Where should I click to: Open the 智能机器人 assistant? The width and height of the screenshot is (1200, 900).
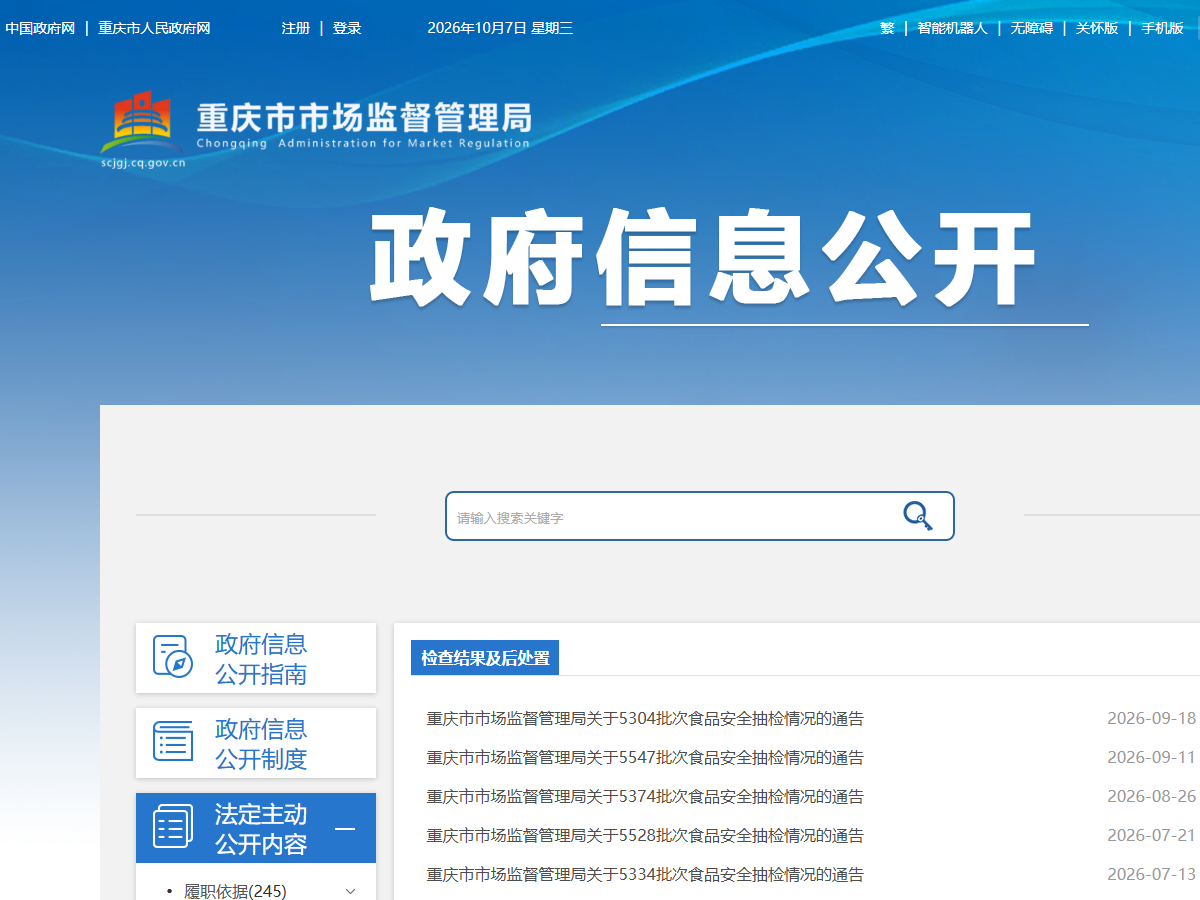[x=952, y=28]
